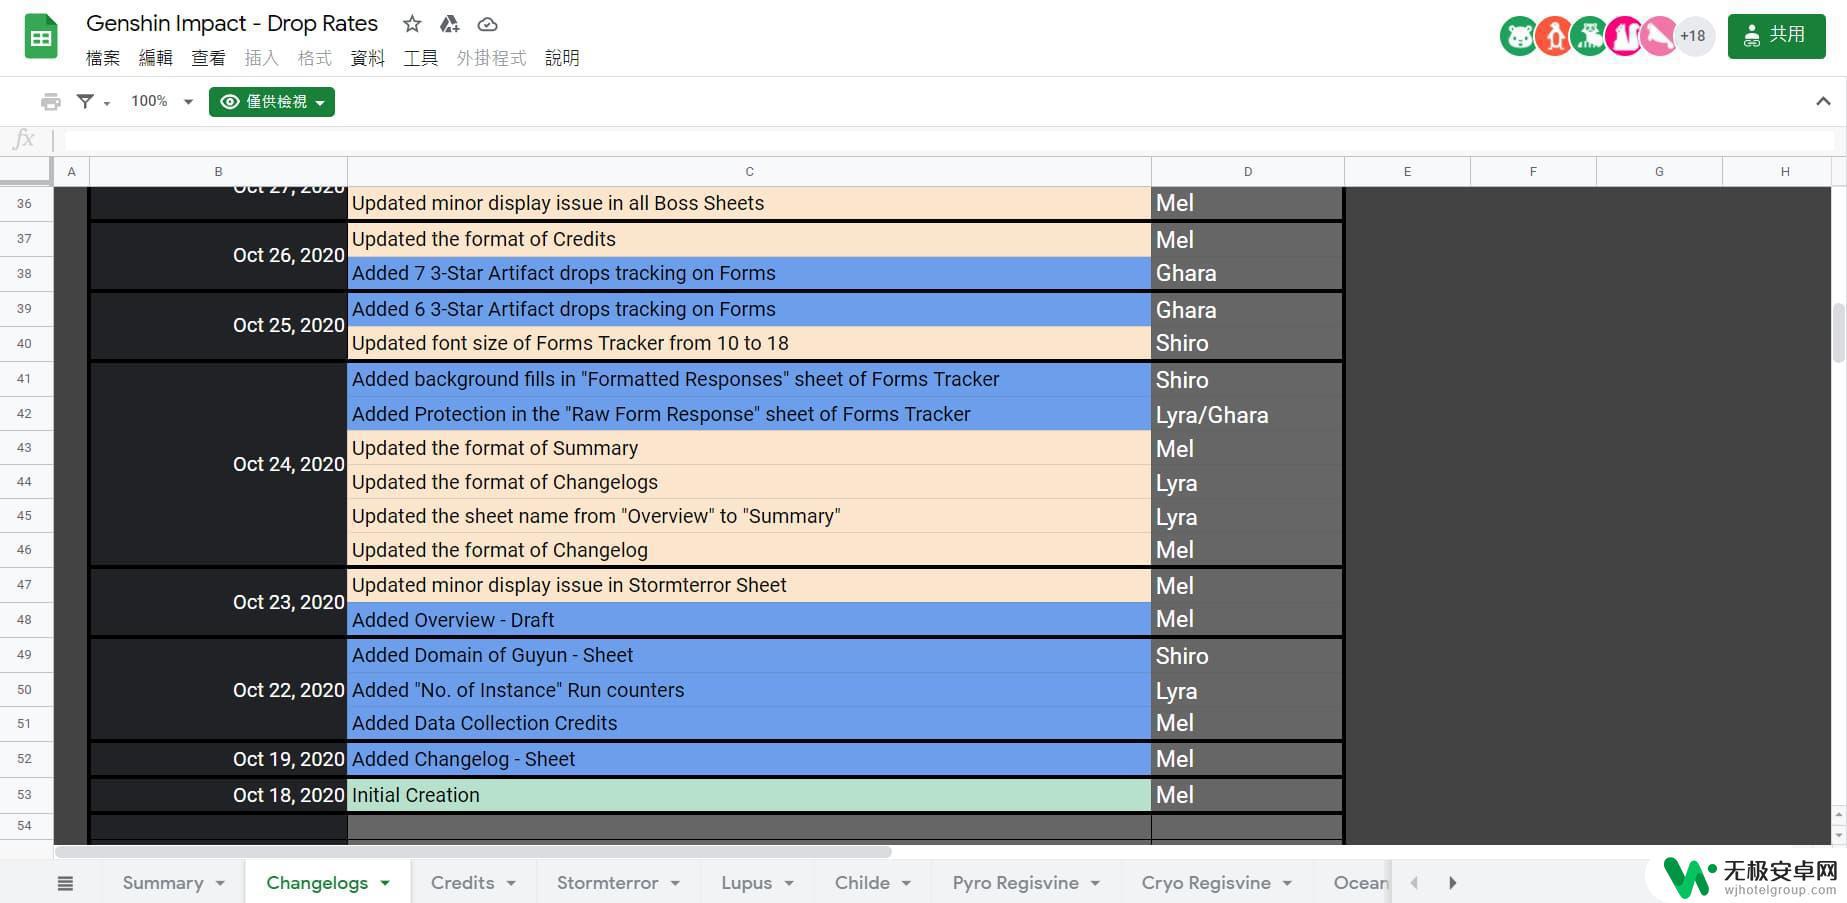
Task: Open the File menu (檔案)
Action: coord(103,58)
